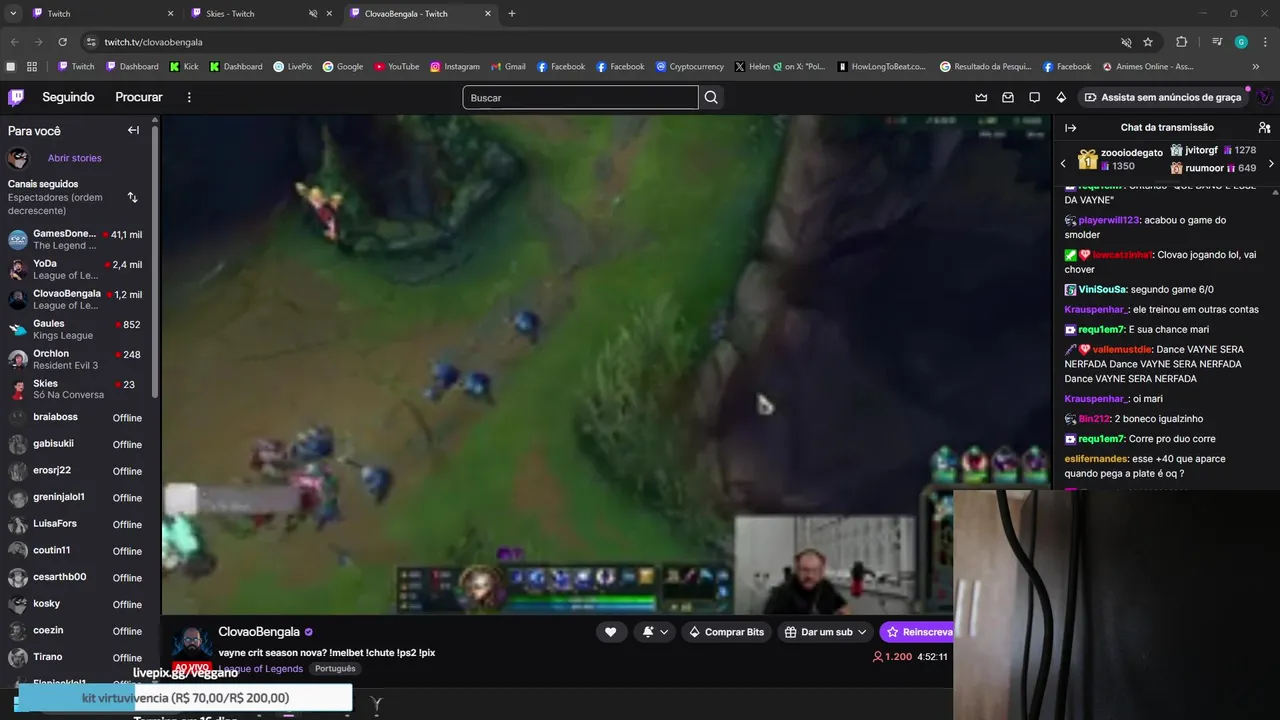Click the Português language tag

(335, 668)
